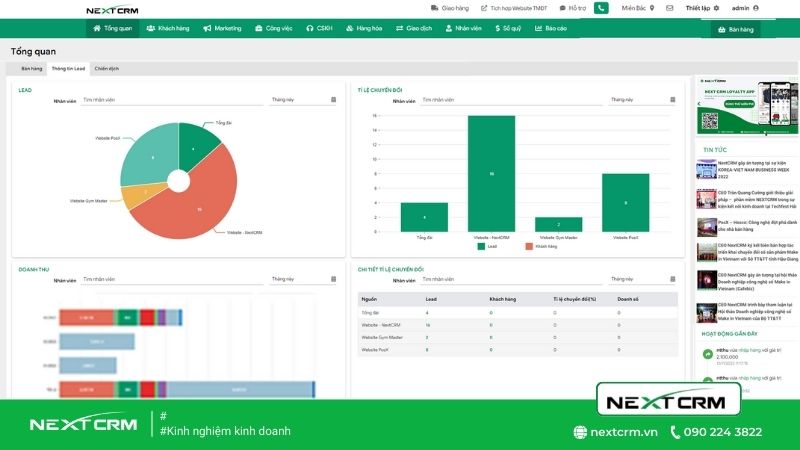Click the Bán hàng button at top right
The width and height of the screenshot is (800, 450).
(x=736, y=30)
